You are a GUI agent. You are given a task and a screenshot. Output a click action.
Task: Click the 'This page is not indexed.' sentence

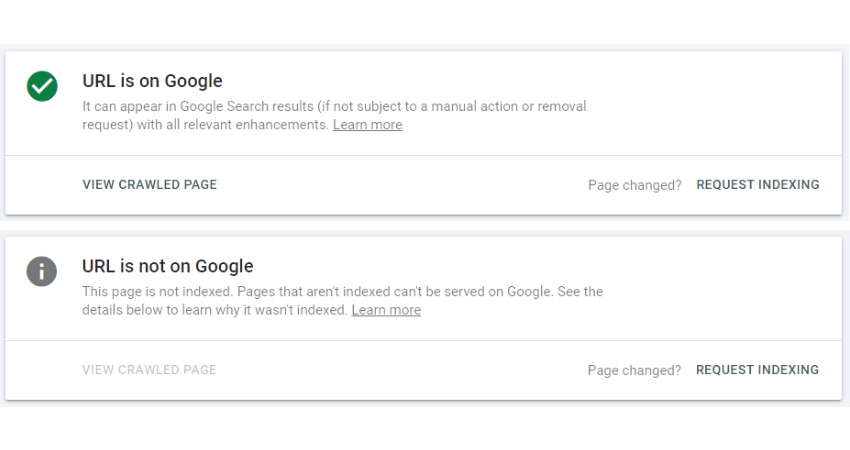158,292
